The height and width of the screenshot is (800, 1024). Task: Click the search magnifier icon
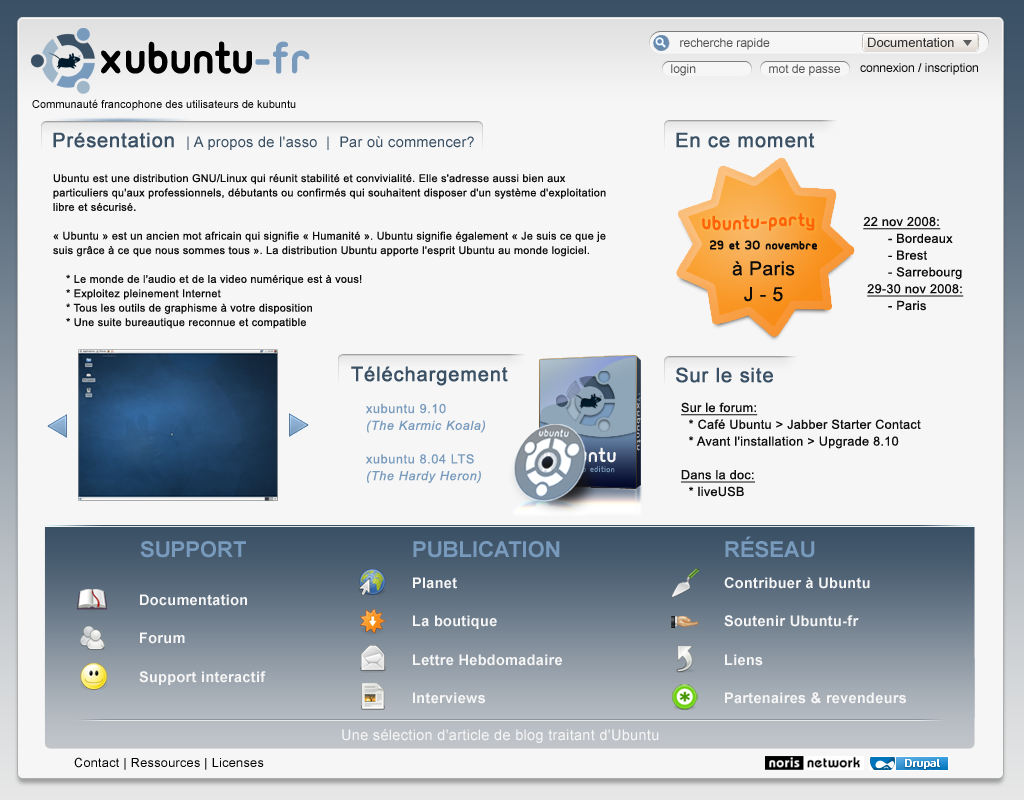[661, 43]
